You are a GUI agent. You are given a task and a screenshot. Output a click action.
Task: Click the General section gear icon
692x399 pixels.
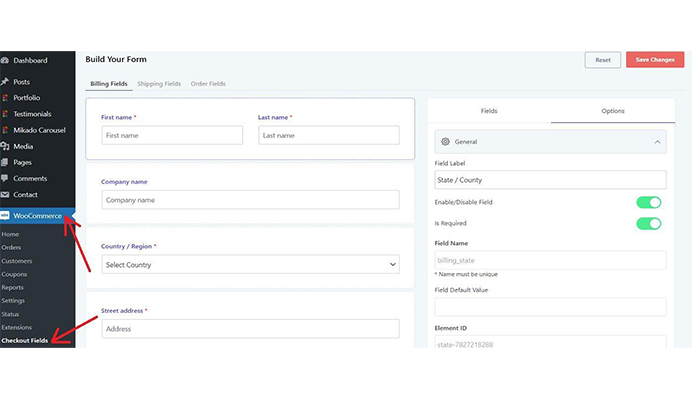click(445, 142)
